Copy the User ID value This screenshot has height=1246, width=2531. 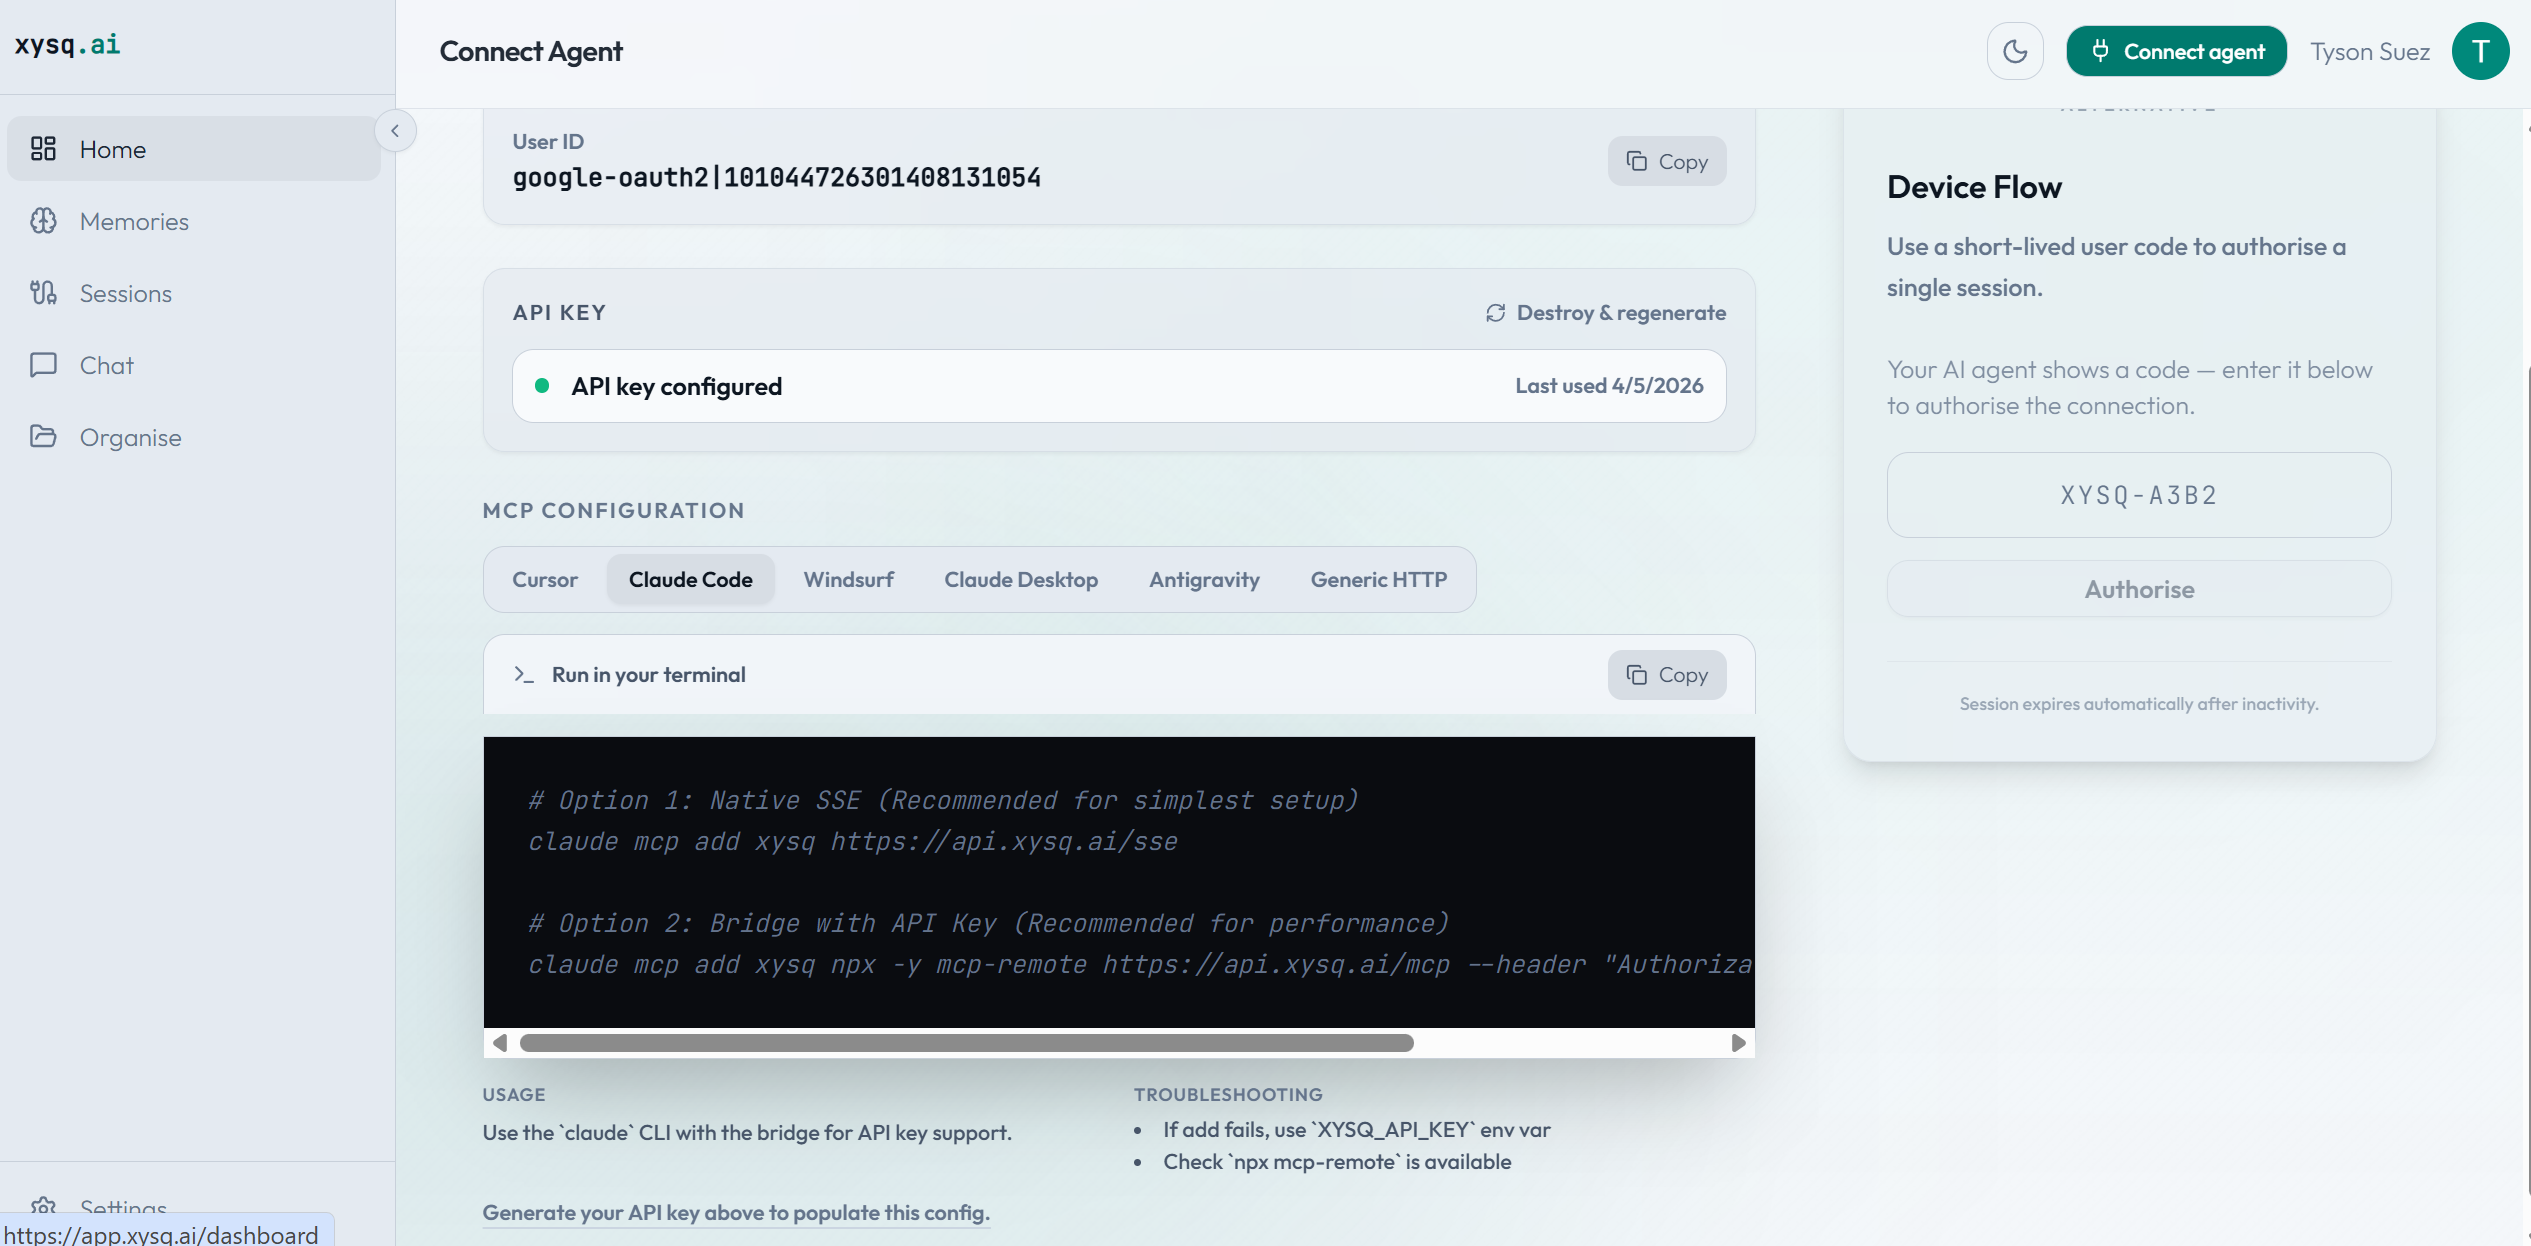(1666, 160)
